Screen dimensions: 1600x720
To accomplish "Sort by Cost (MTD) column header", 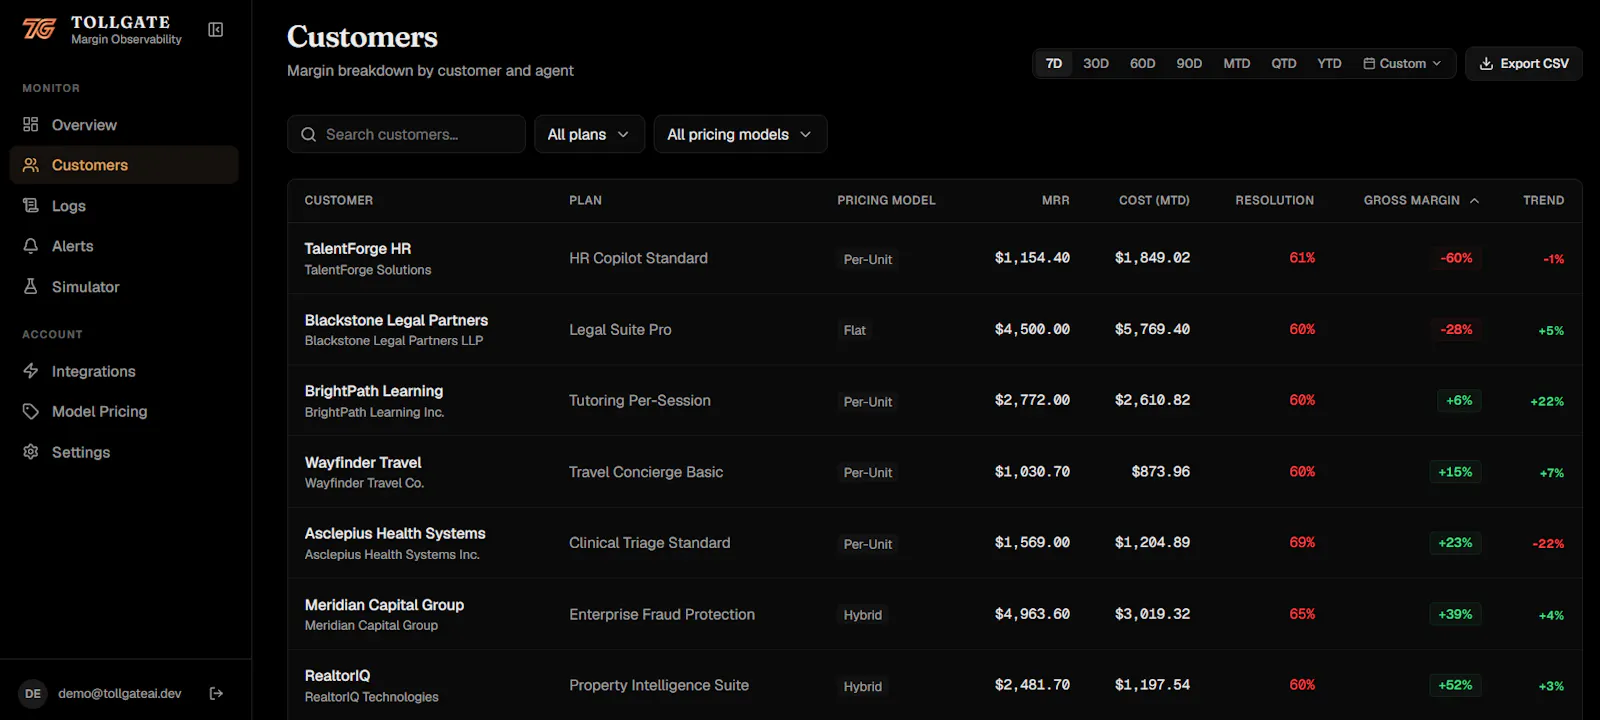I will coord(1154,201).
